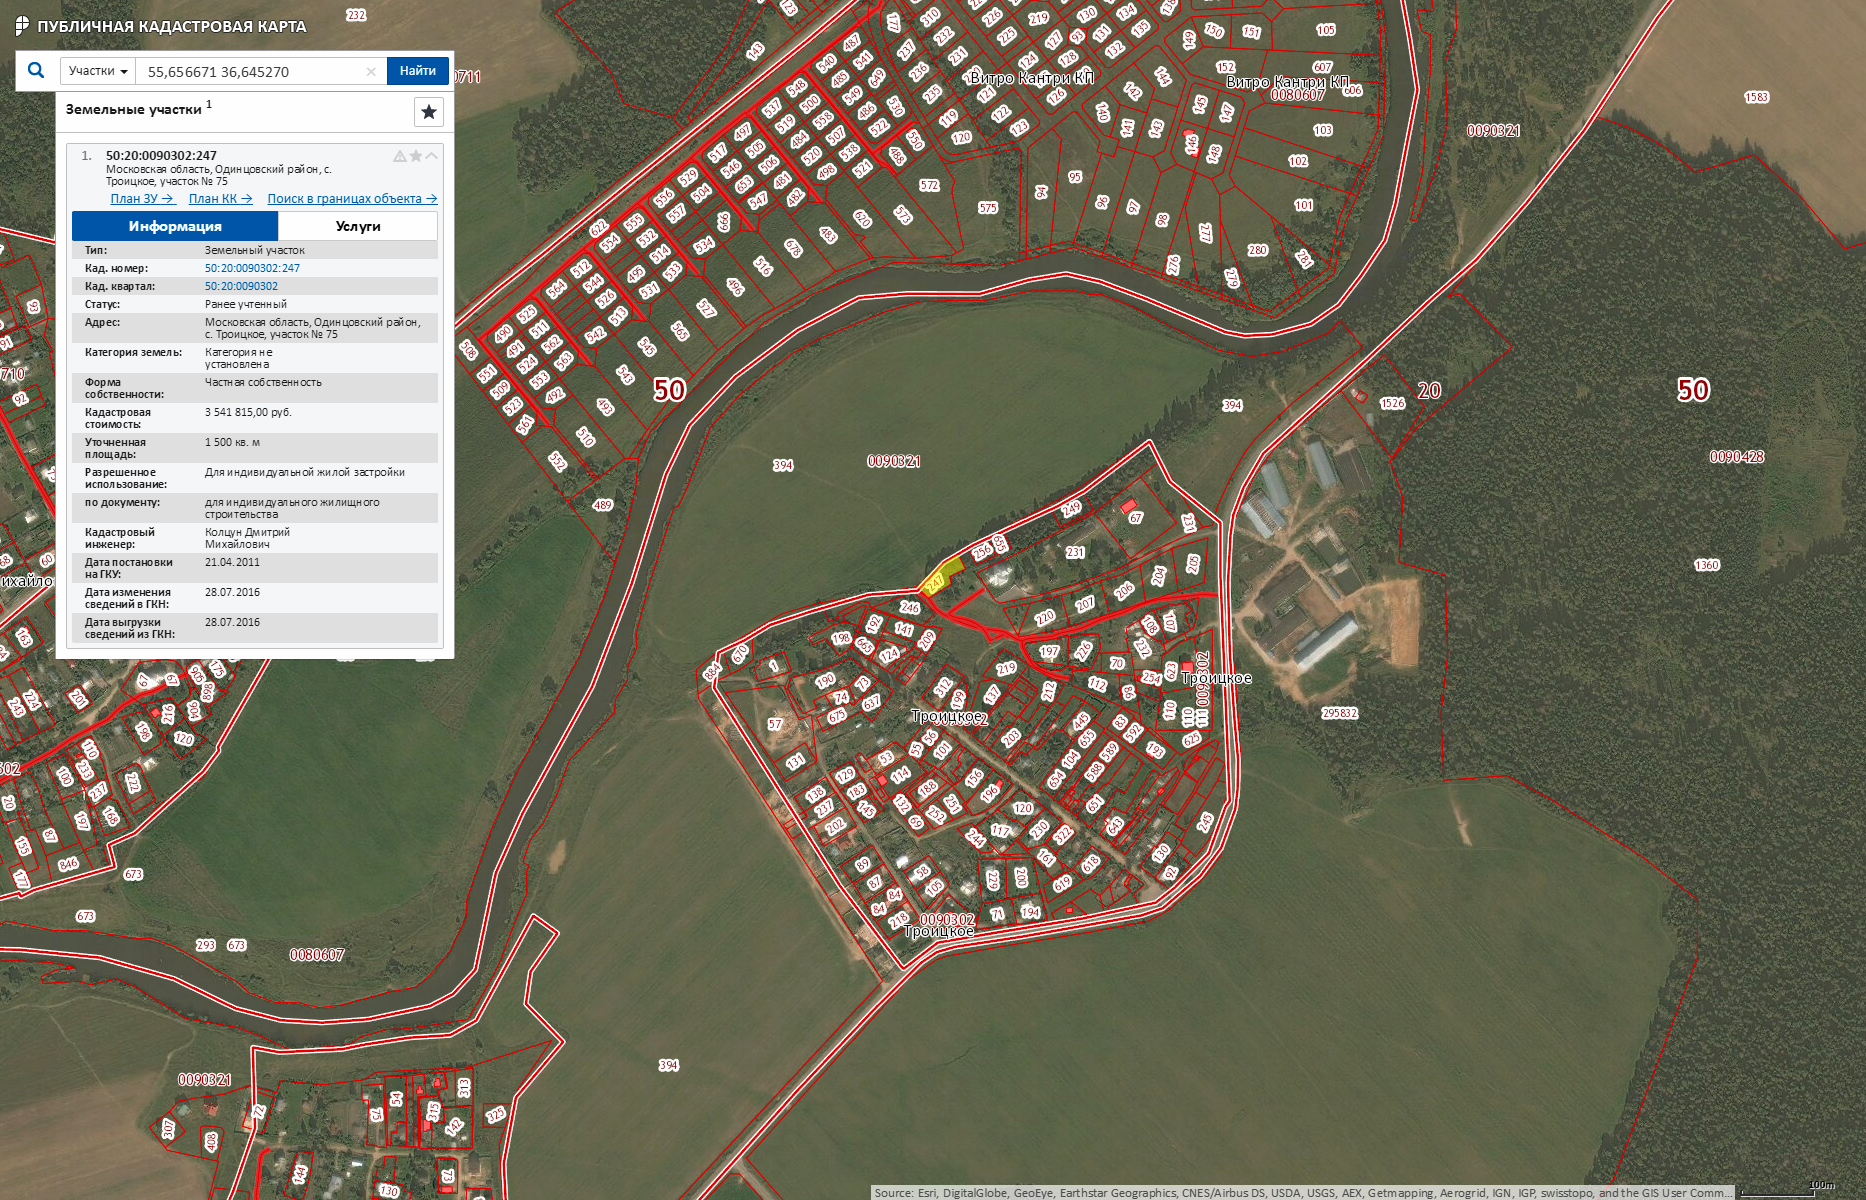Click cadastral value 3 541 815,00 руб.
This screenshot has width=1866, height=1200.
248,412
